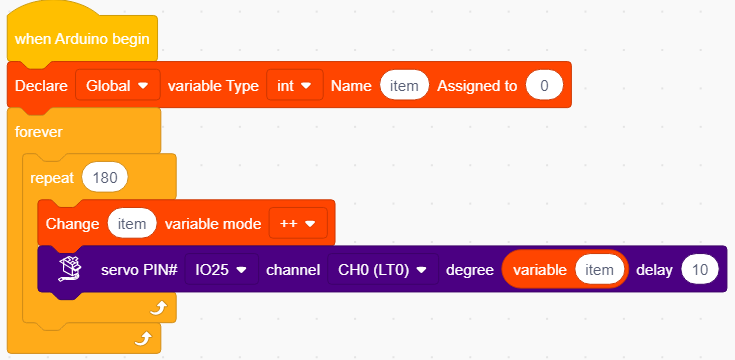Open the Global scope dropdown
This screenshot has width=735, height=360.
tap(118, 85)
